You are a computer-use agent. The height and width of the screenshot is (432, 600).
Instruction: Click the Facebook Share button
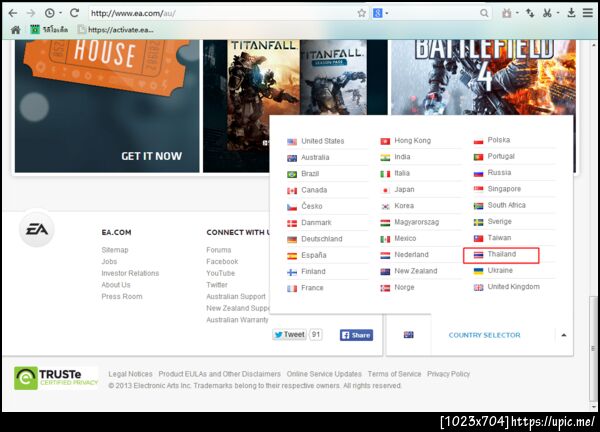(356, 335)
